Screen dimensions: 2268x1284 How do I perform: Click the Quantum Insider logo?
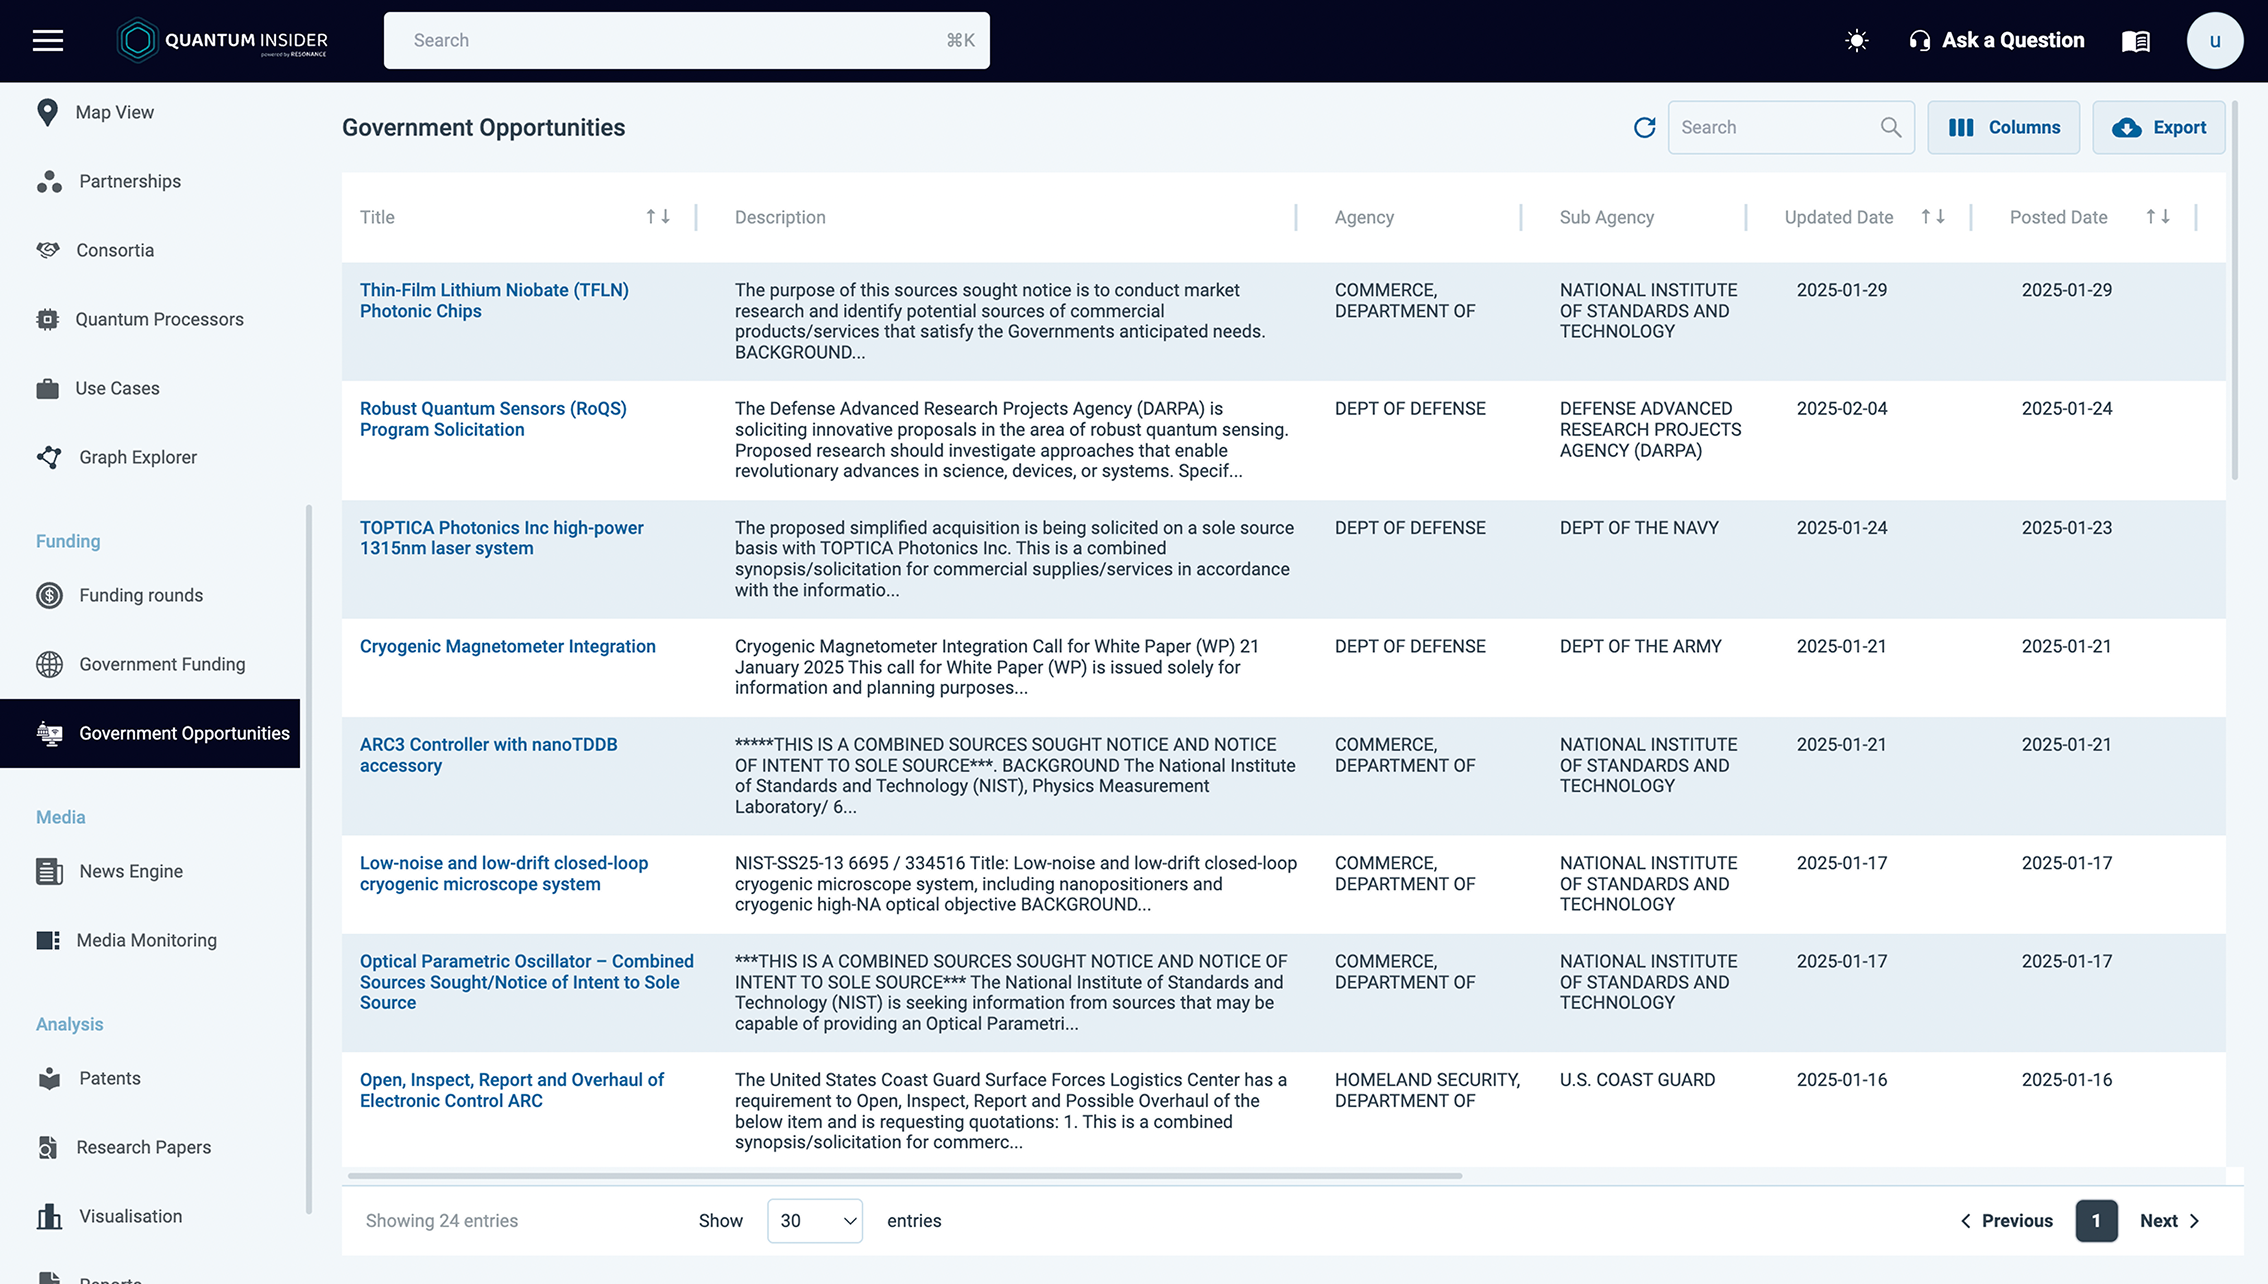(222, 40)
